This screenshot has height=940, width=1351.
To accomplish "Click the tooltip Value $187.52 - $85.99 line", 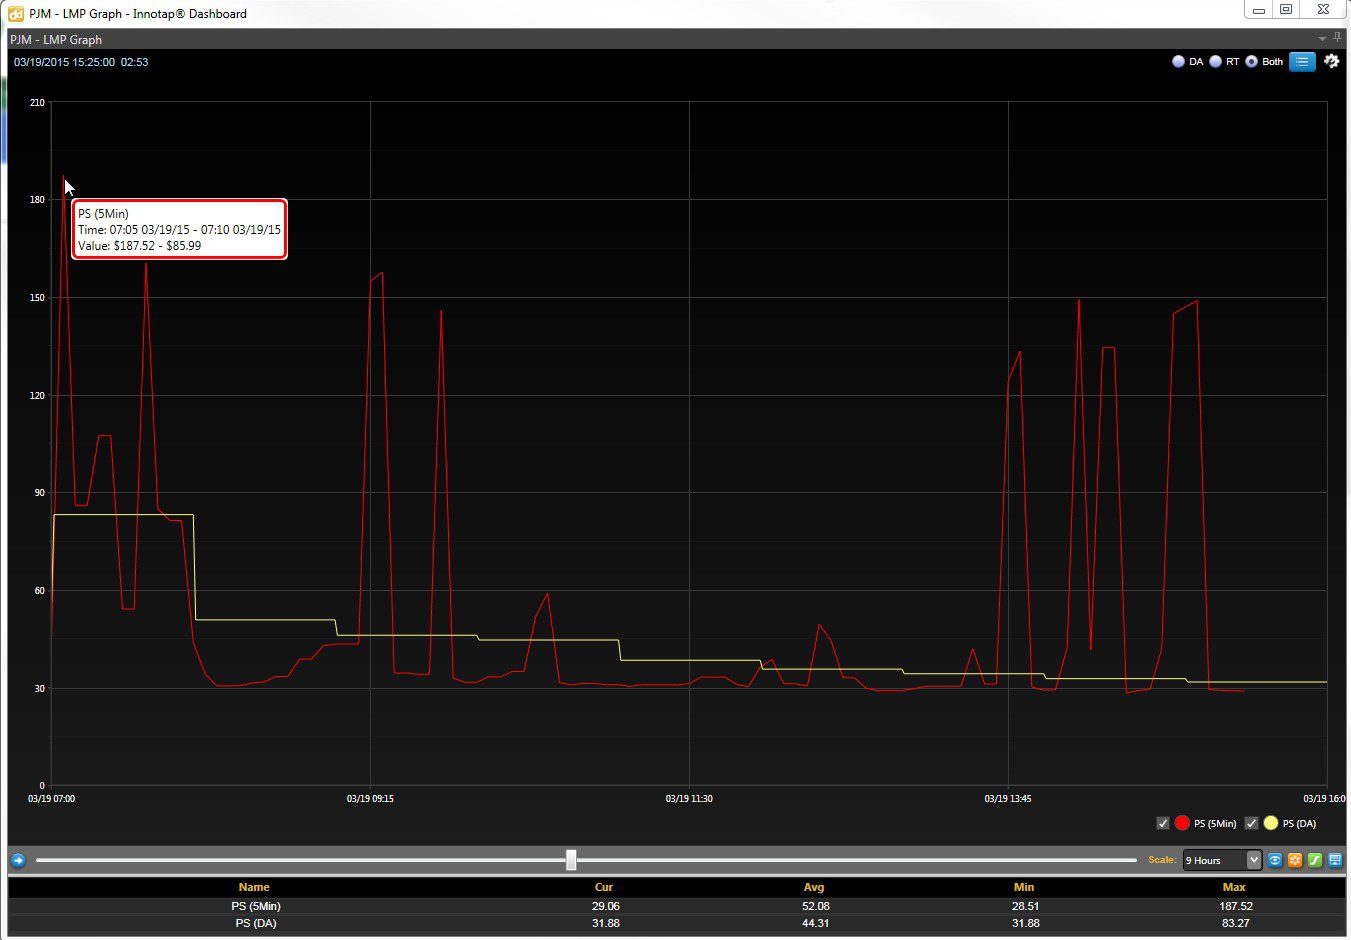I will point(139,246).
